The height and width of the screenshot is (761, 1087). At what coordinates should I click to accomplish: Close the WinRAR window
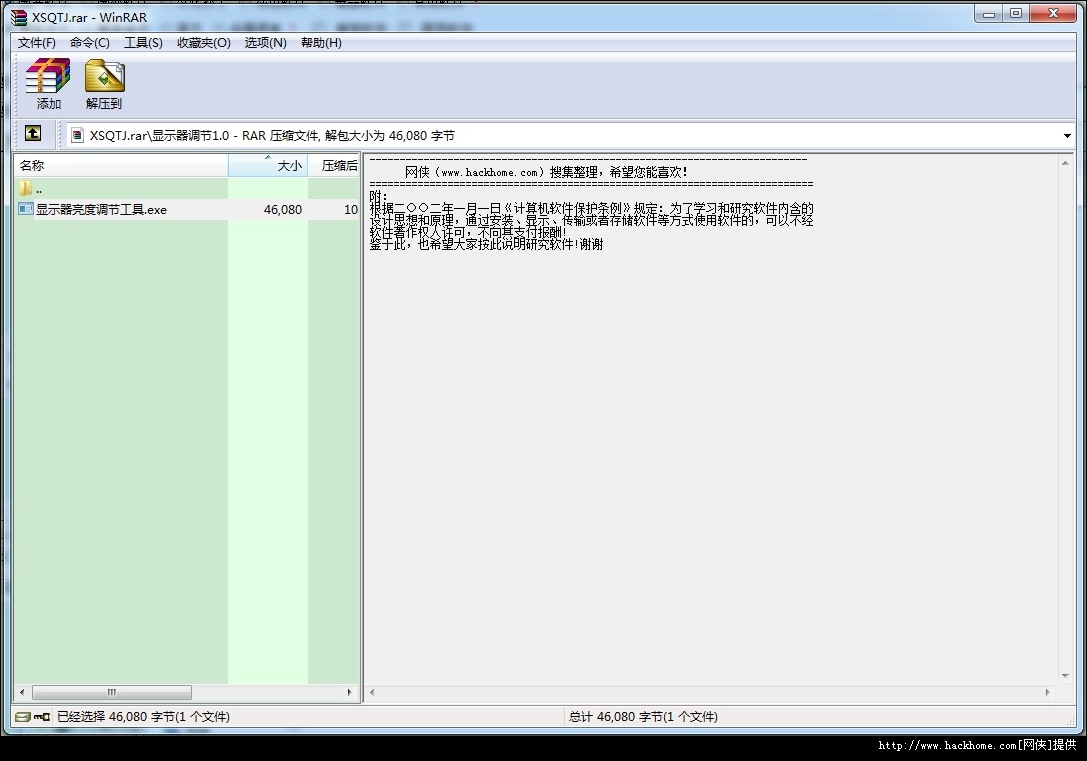[x=1053, y=14]
